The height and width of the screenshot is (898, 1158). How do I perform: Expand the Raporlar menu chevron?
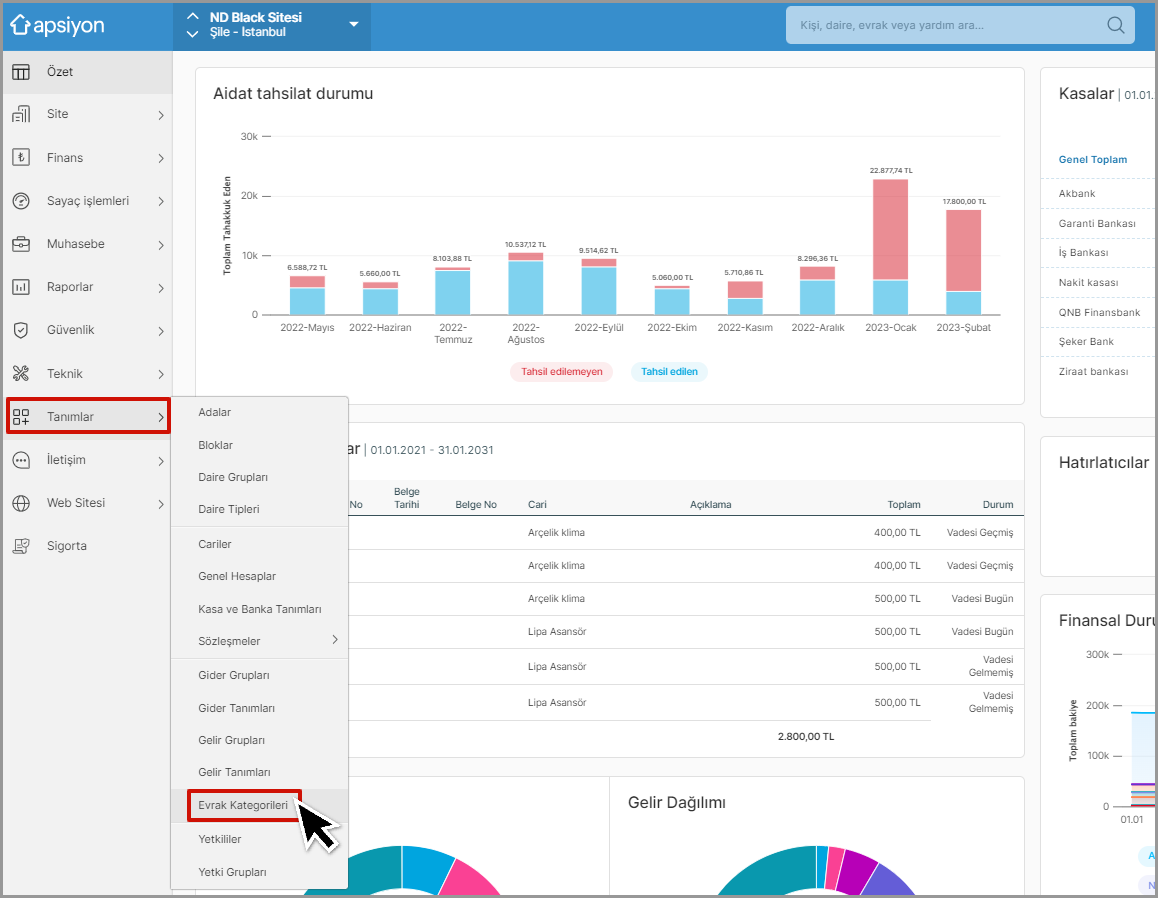(x=161, y=287)
